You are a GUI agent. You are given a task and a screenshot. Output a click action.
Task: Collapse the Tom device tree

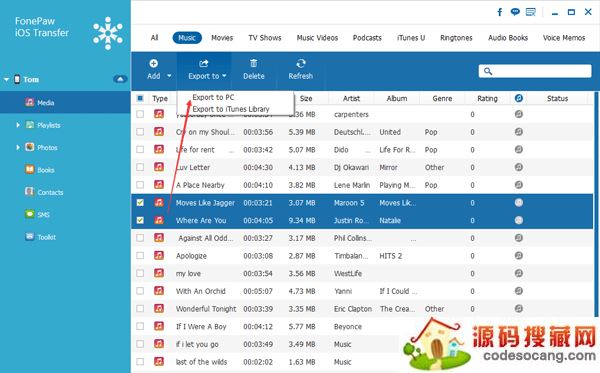(x=6, y=80)
